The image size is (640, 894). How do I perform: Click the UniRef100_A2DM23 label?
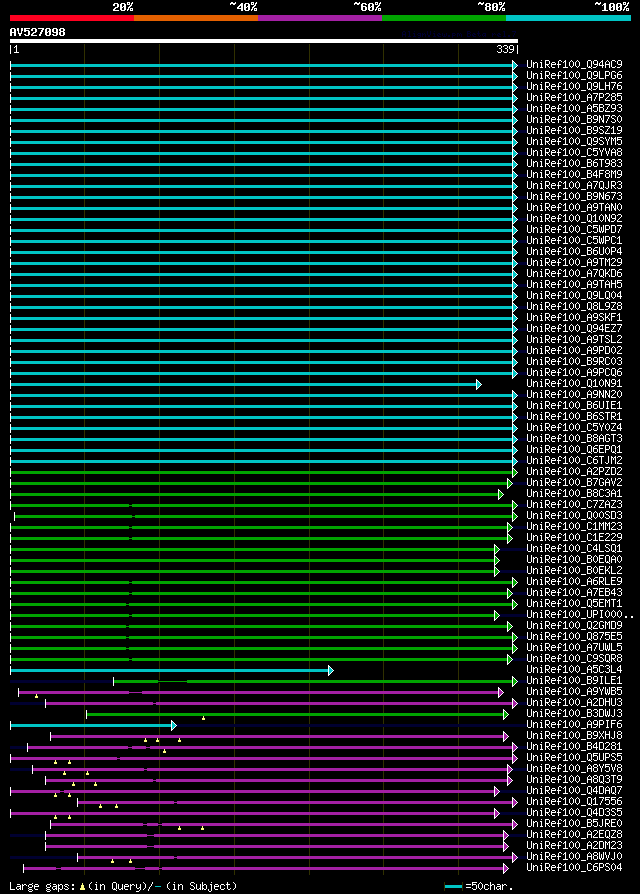click(x=574, y=846)
